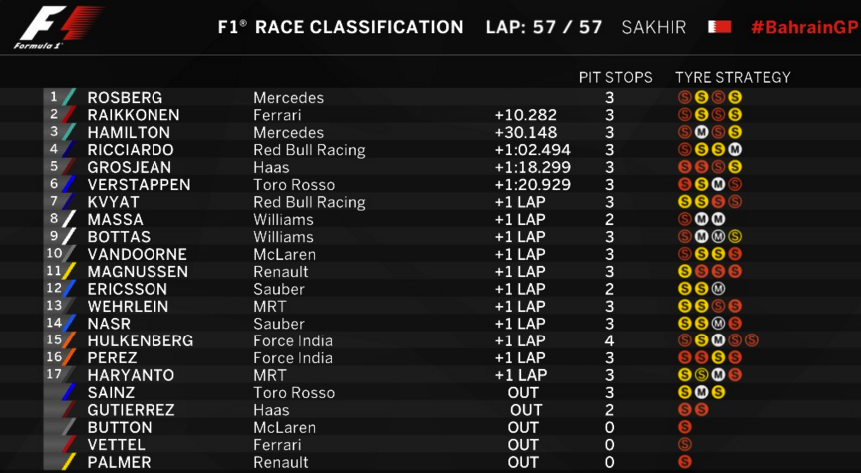Click the Haas team name for Grosjean

coord(271,168)
